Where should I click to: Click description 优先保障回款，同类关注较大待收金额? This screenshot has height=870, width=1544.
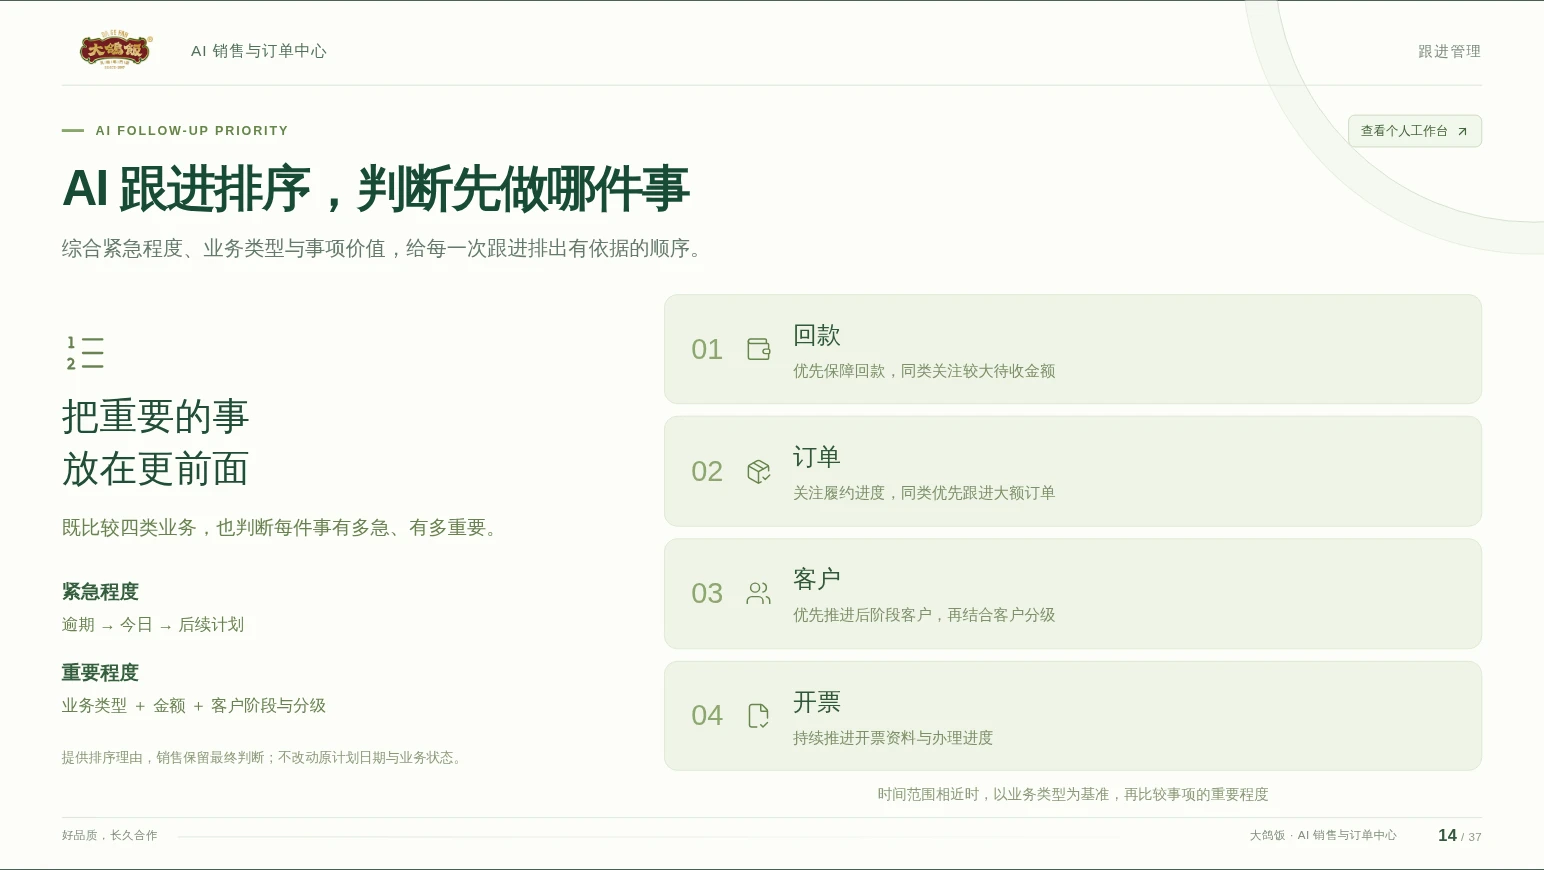pyautogui.click(x=924, y=371)
